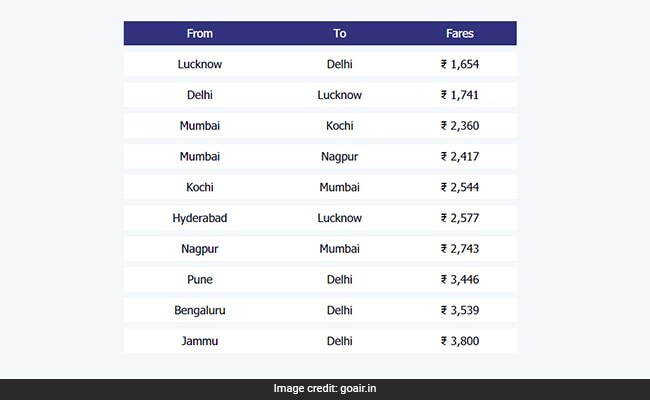Select the ₹ 1,741 fare
Image resolution: width=650 pixels, height=400 pixels.
point(460,95)
